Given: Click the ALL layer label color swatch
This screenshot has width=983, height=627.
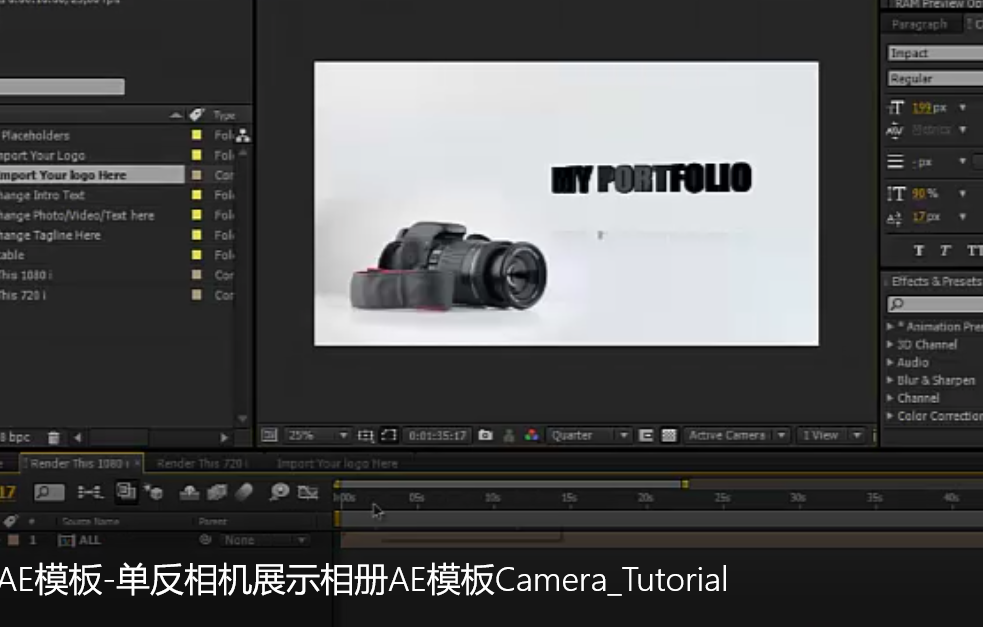Looking at the screenshot, I should pyautogui.click(x=13, y=540).
